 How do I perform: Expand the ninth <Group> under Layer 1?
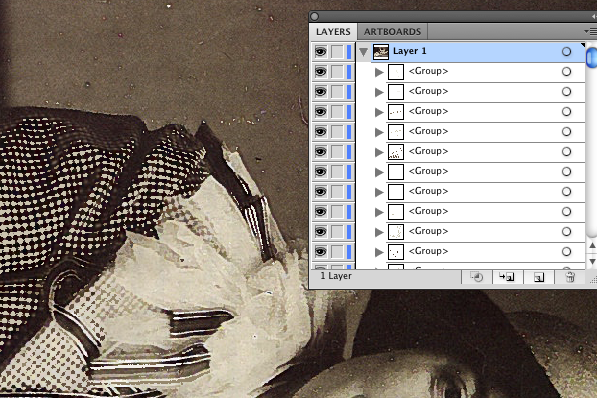(379, 232)
